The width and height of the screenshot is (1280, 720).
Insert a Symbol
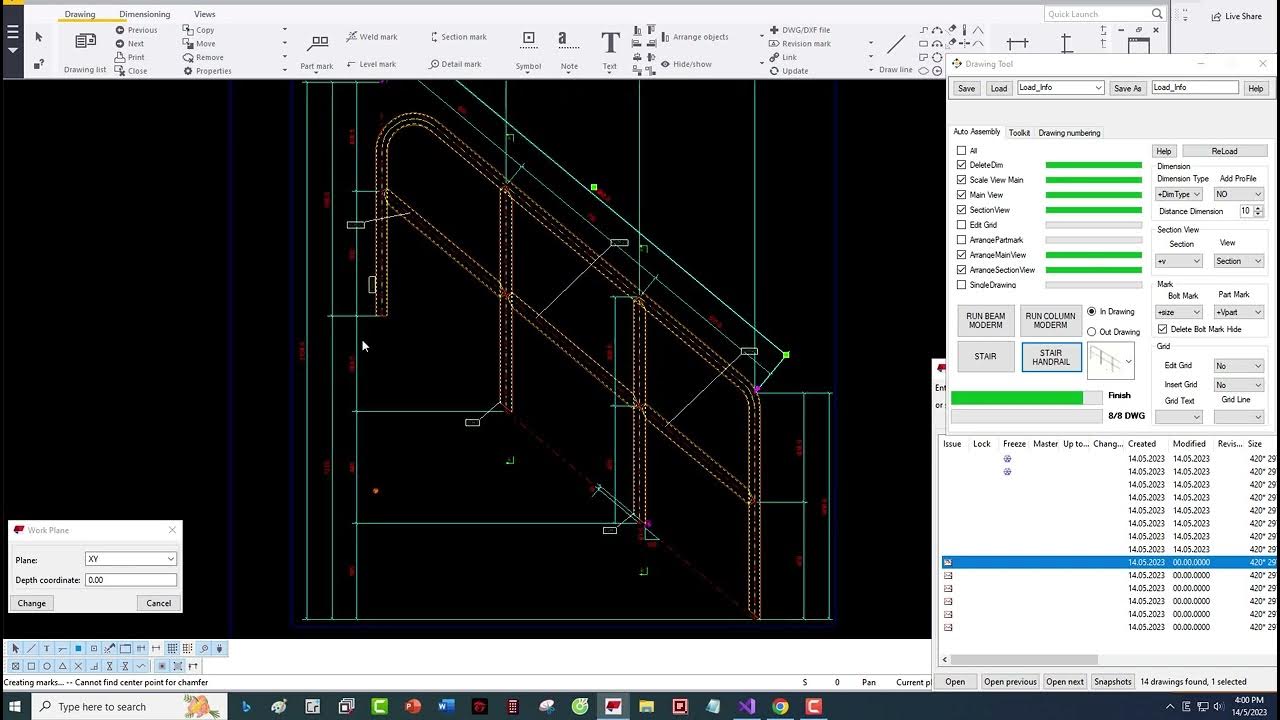[x=528, y=50]
